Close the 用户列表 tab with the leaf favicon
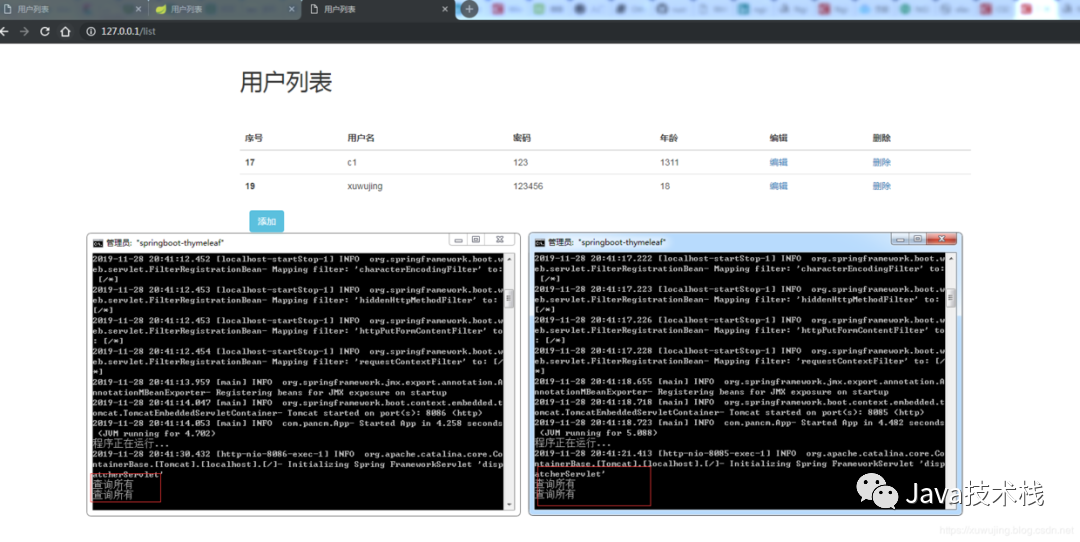 coord(292,10)
